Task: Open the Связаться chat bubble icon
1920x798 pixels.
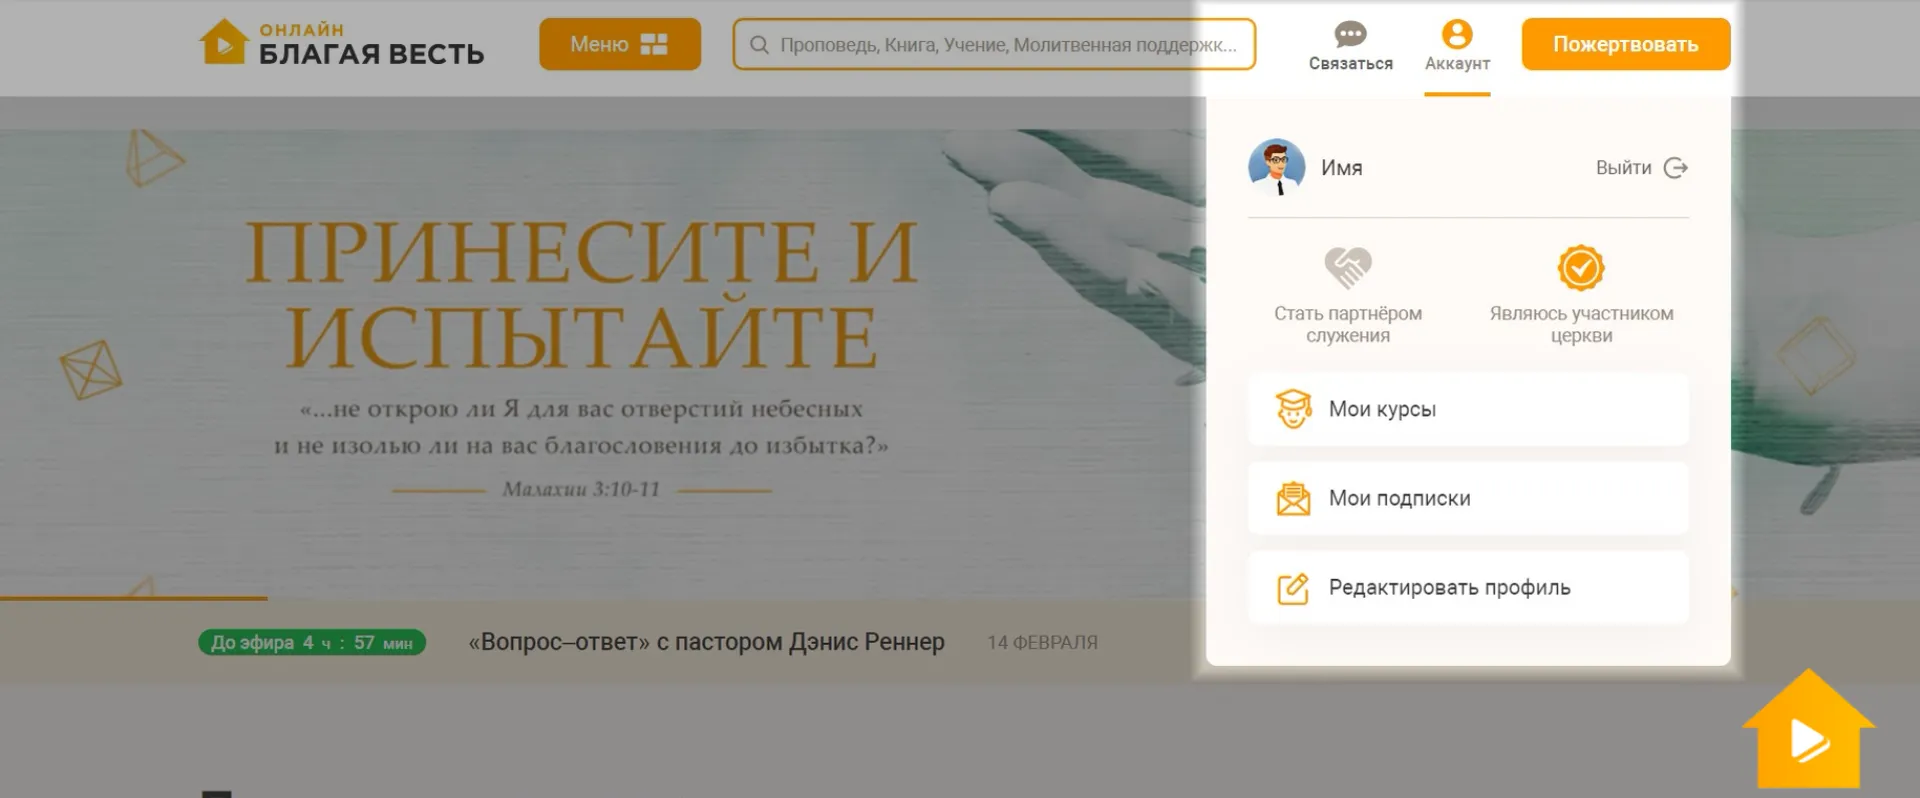Action: [x=1350, y=35]
